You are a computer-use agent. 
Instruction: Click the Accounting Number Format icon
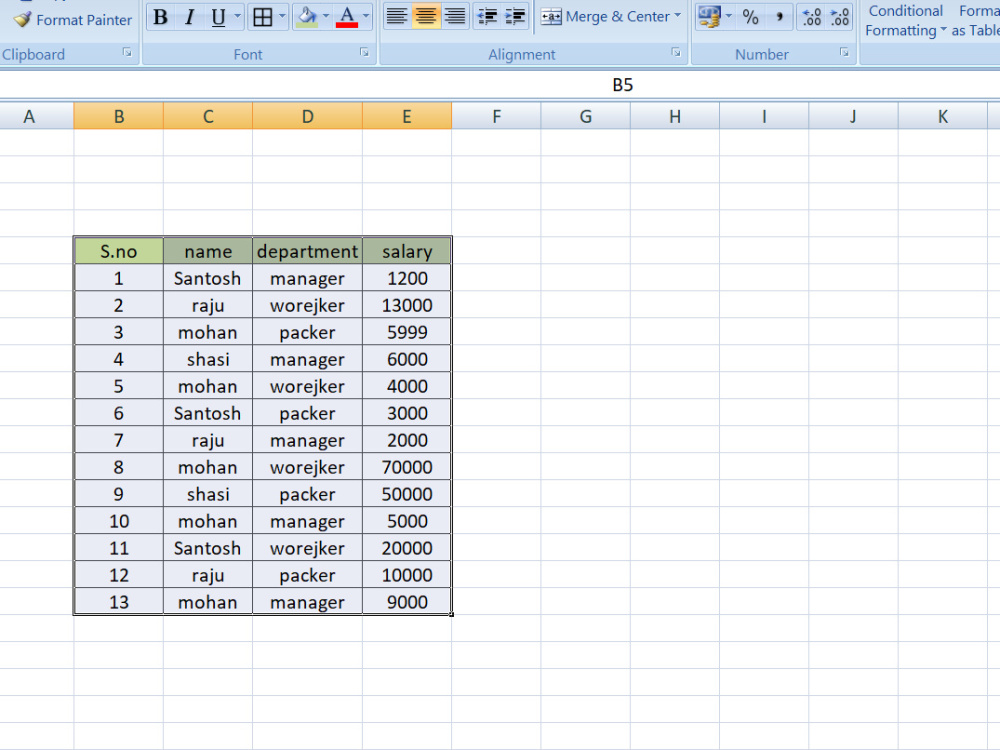click(709, 17)
